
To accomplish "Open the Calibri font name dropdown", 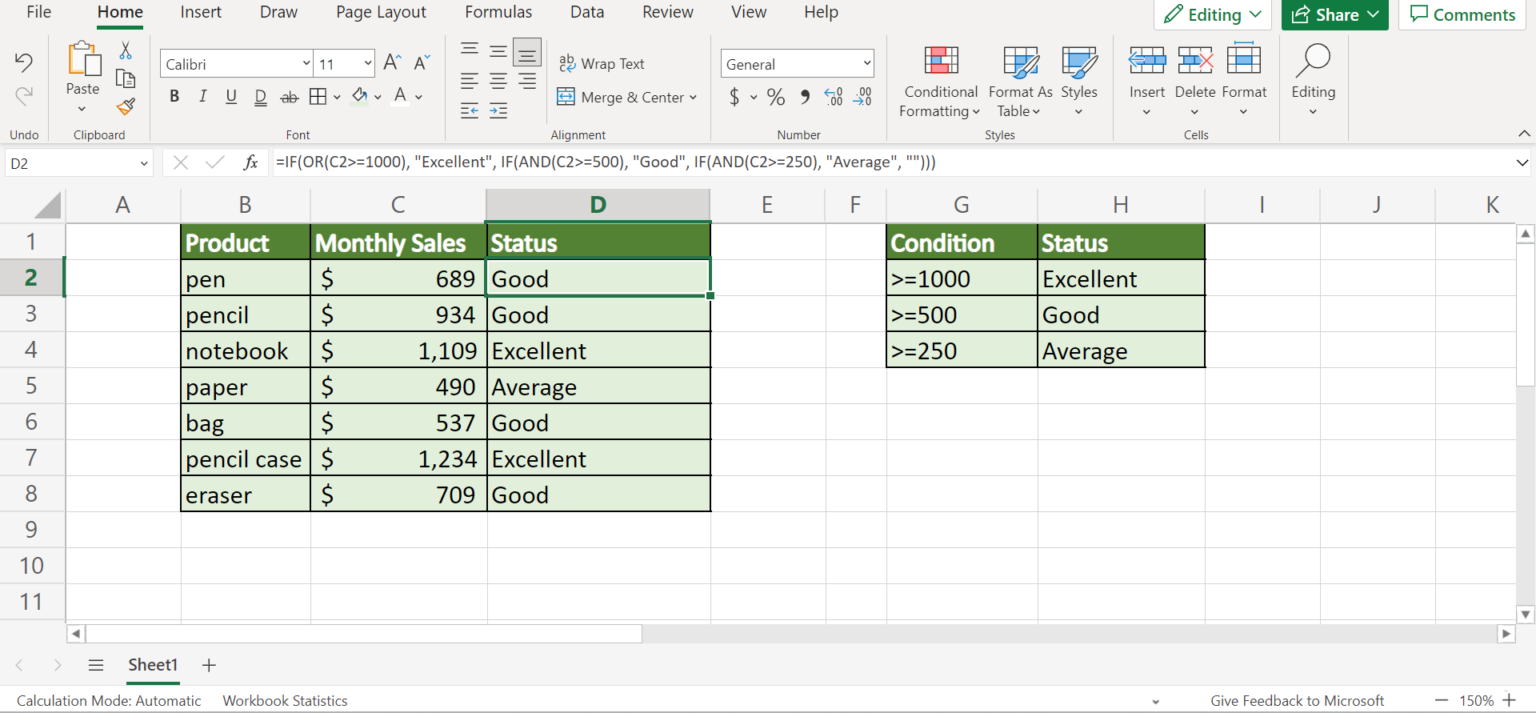I will pos(306,64).
